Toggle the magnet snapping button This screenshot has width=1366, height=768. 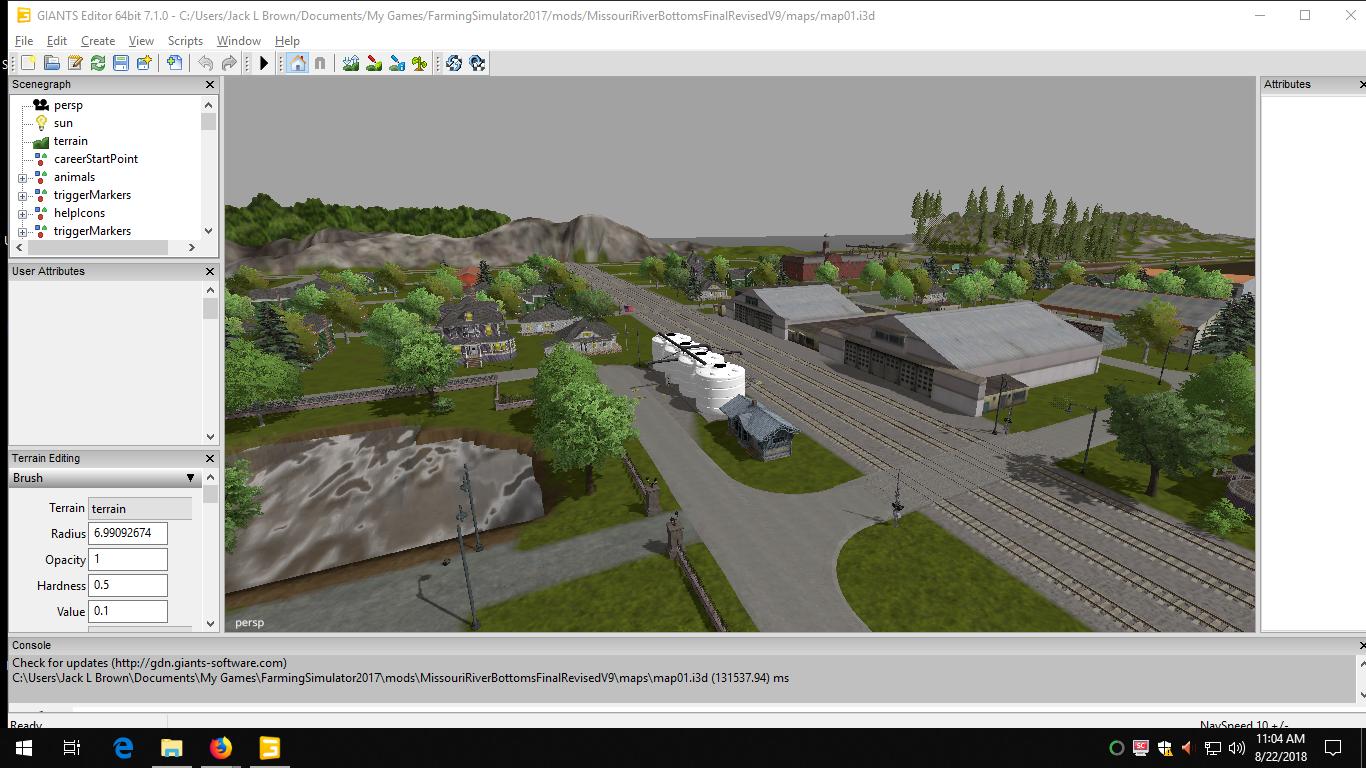(x=320, y=63)
